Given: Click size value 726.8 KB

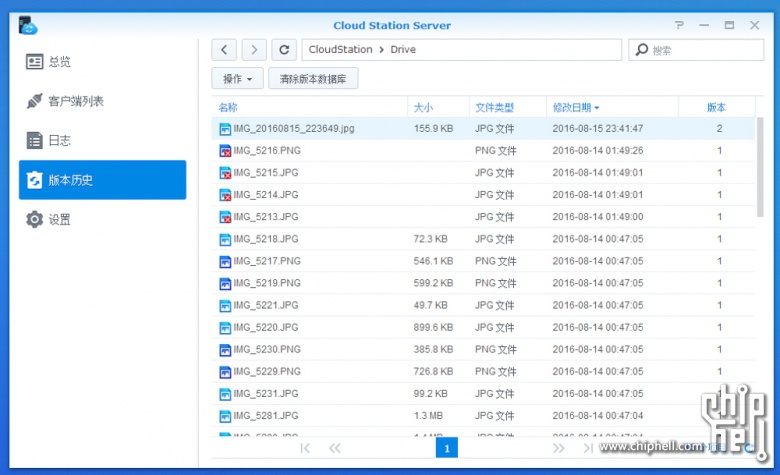Looking at the screenshot, I should point(433,372).
